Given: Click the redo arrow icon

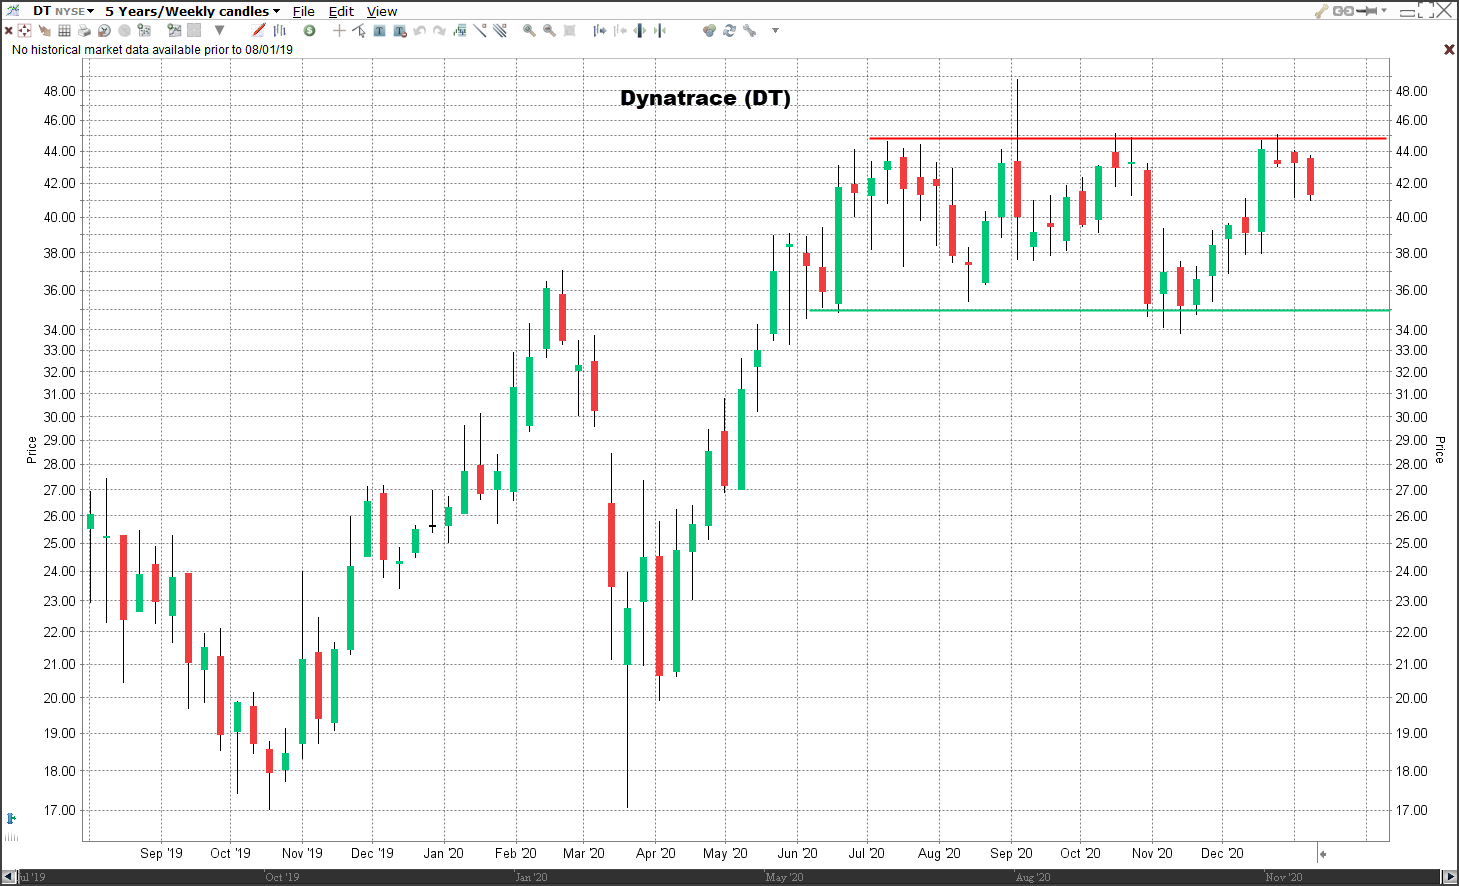Looking at the screenshot, I should click(439, 31).
